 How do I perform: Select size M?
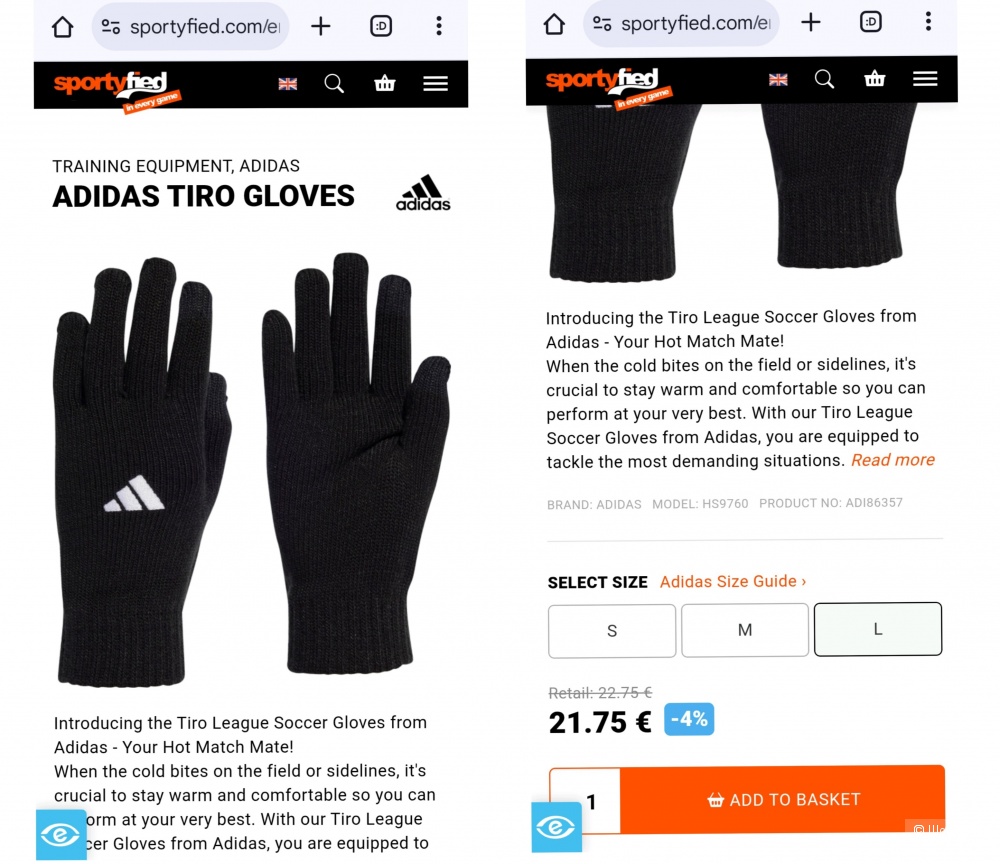745,630
